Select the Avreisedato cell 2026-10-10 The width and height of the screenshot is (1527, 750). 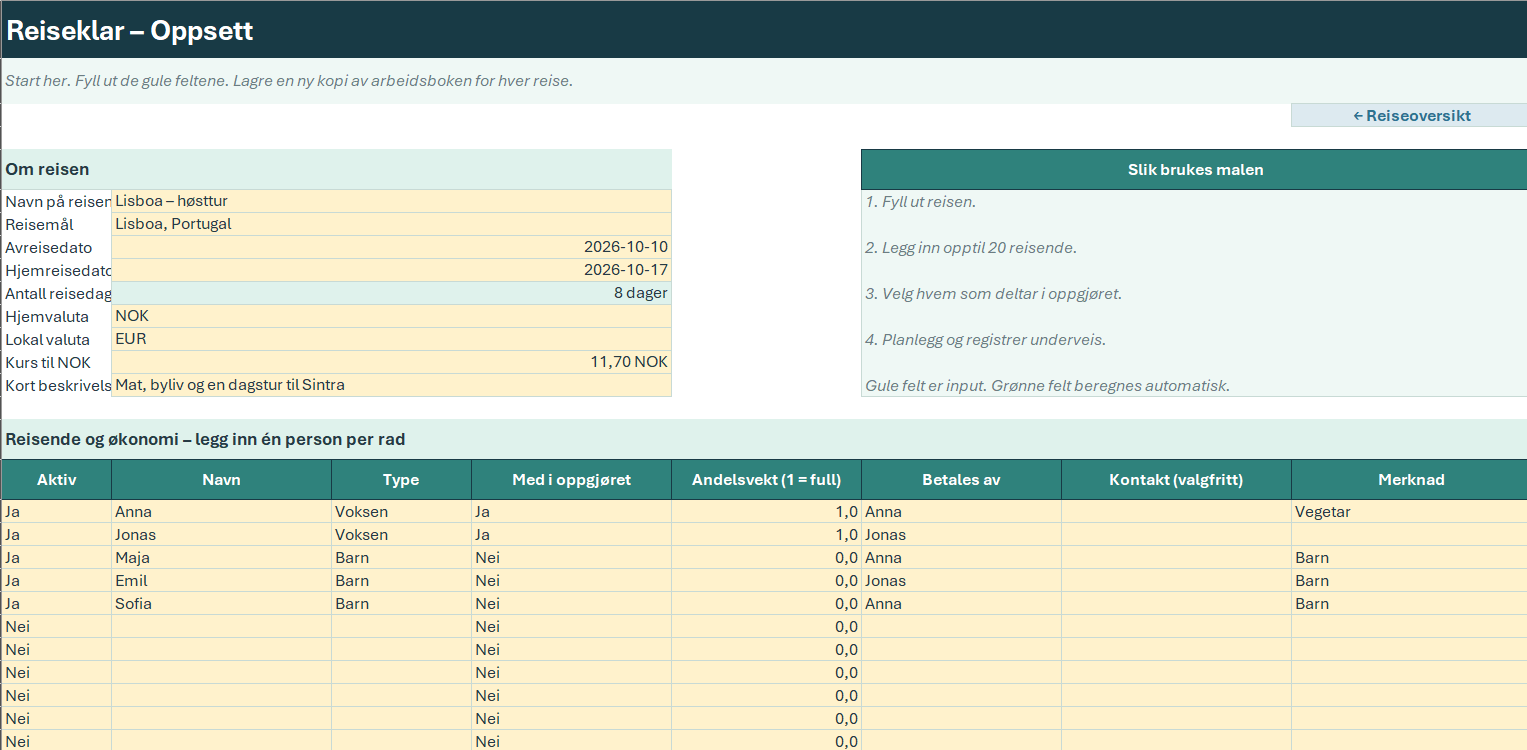click(x=391, y=247)
